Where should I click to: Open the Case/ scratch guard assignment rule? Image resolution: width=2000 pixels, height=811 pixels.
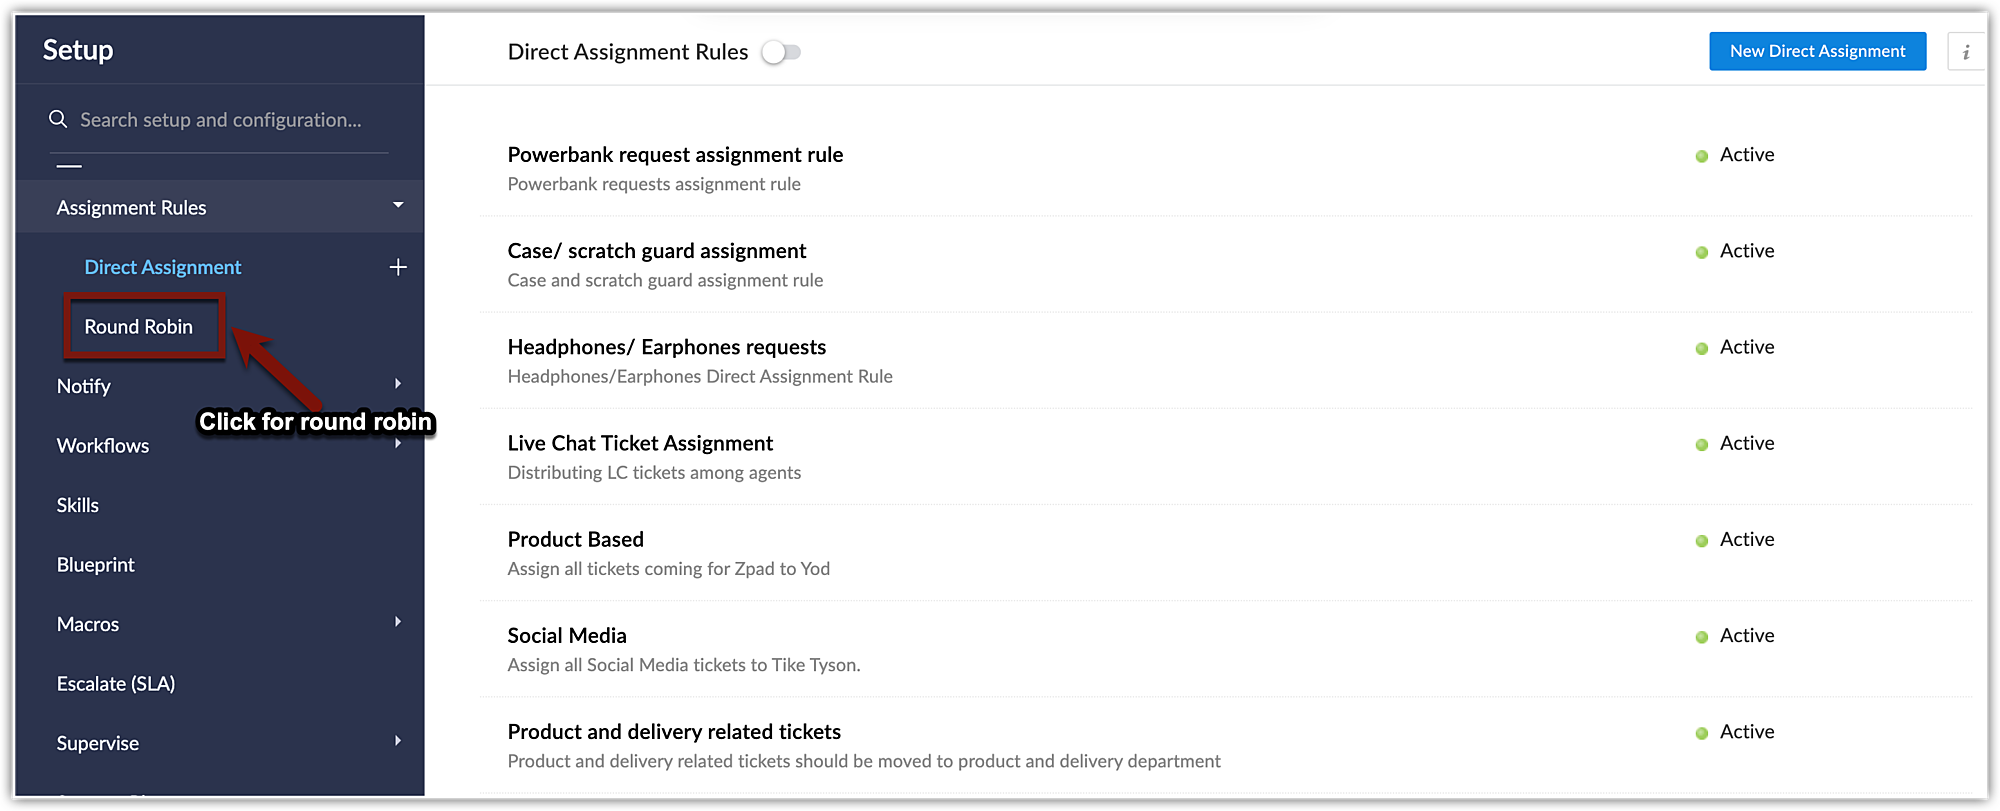[656, 251]
